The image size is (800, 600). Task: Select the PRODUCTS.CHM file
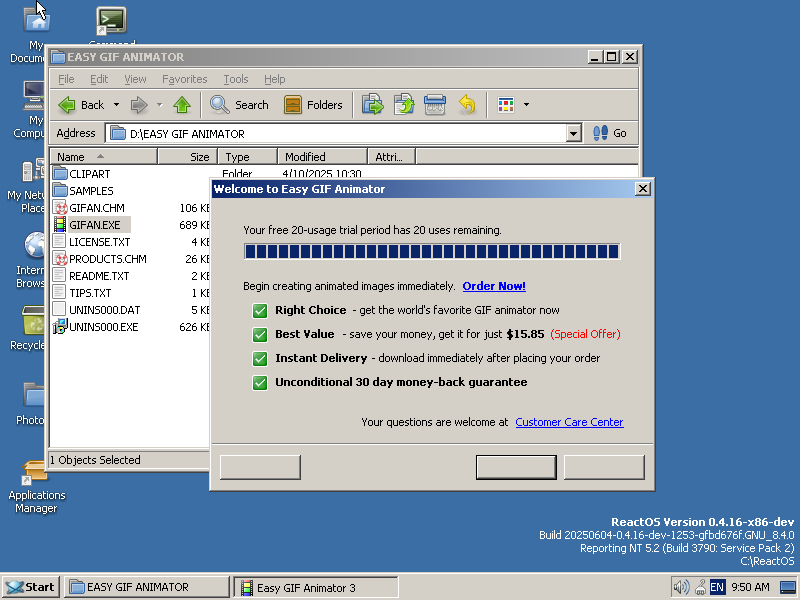pos(100,259)
